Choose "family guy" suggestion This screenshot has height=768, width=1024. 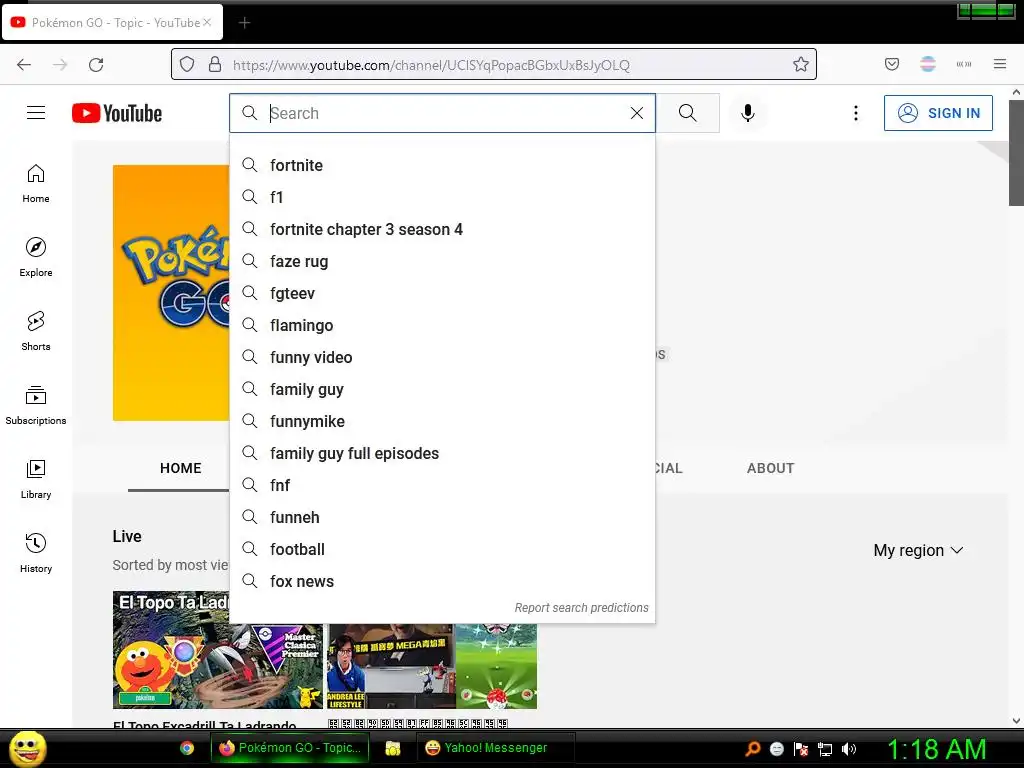click(x=442, y=389)
